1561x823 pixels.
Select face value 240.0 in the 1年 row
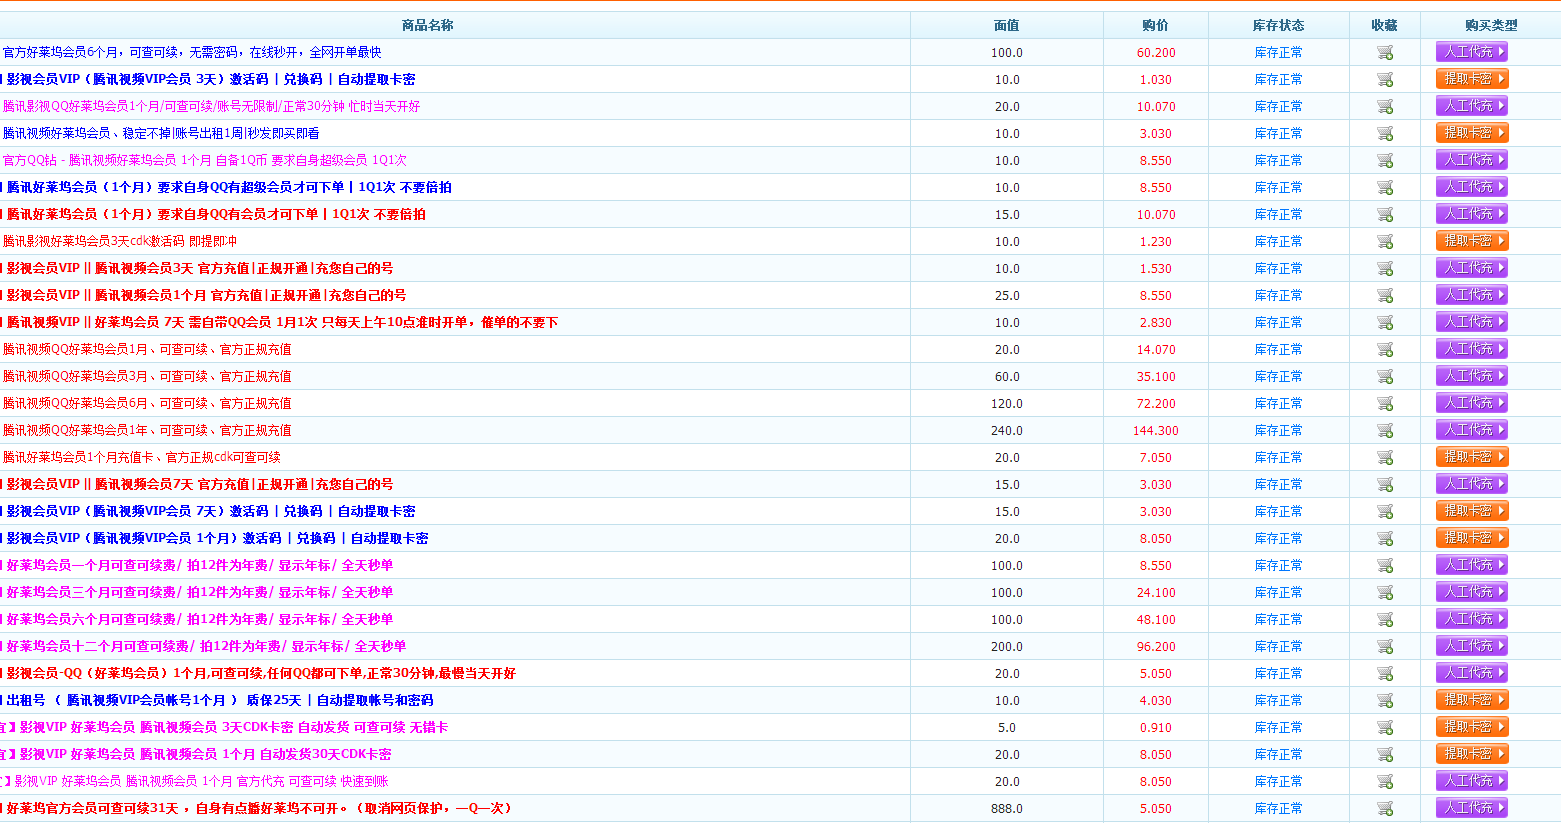tap(1007, 431)
